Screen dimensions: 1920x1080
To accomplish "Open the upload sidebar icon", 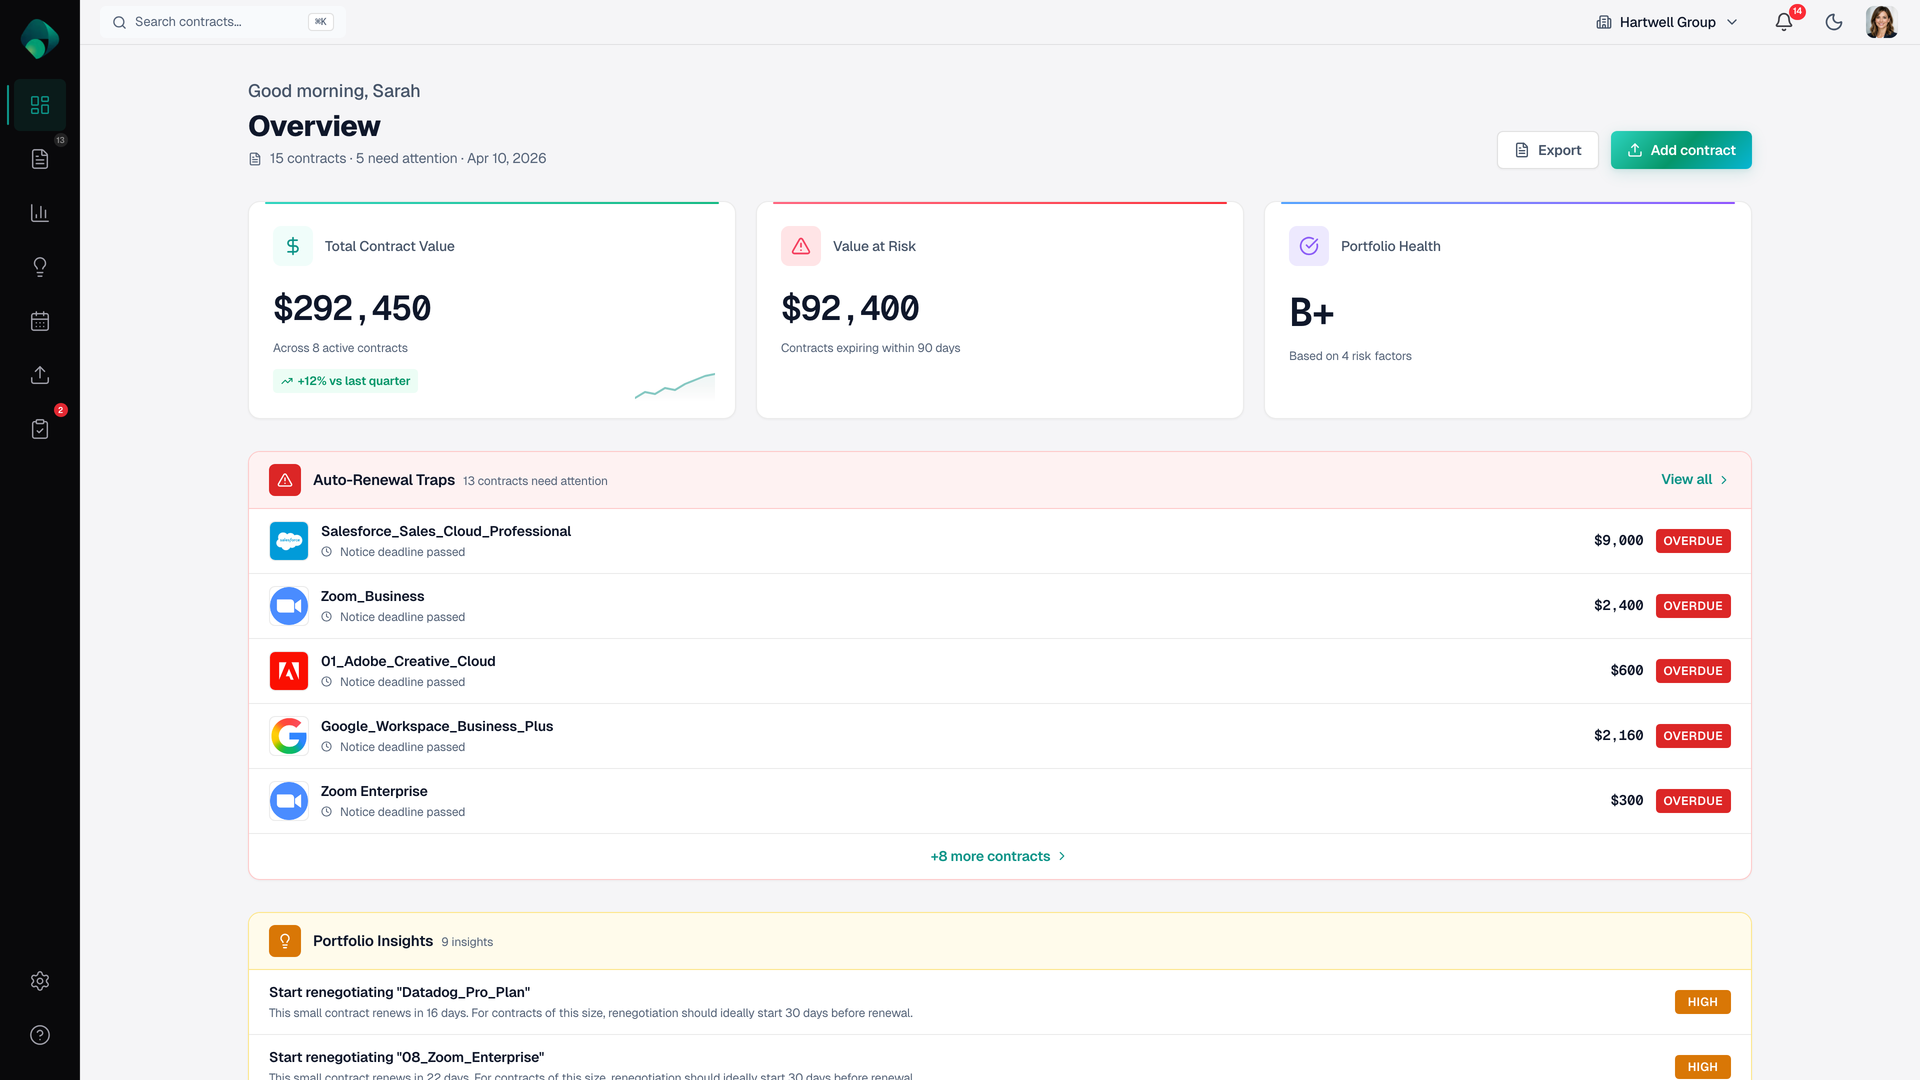I will click(40, 375).
